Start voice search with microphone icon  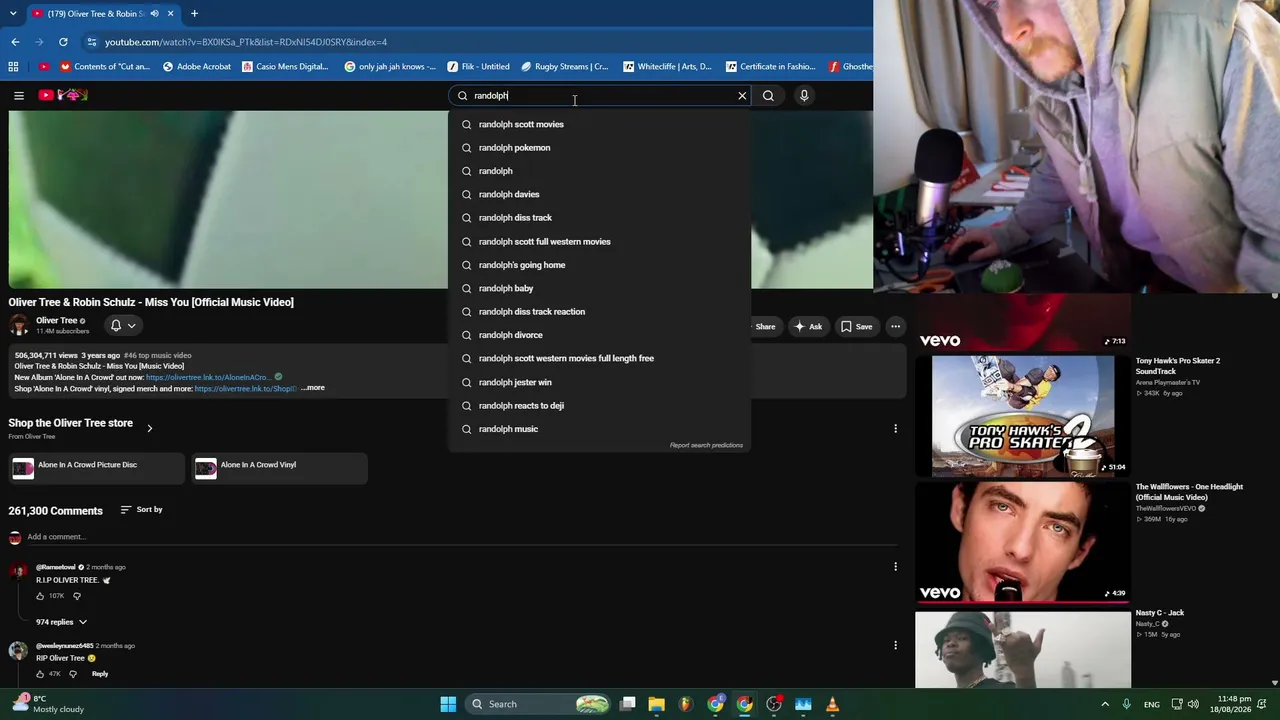804,96
